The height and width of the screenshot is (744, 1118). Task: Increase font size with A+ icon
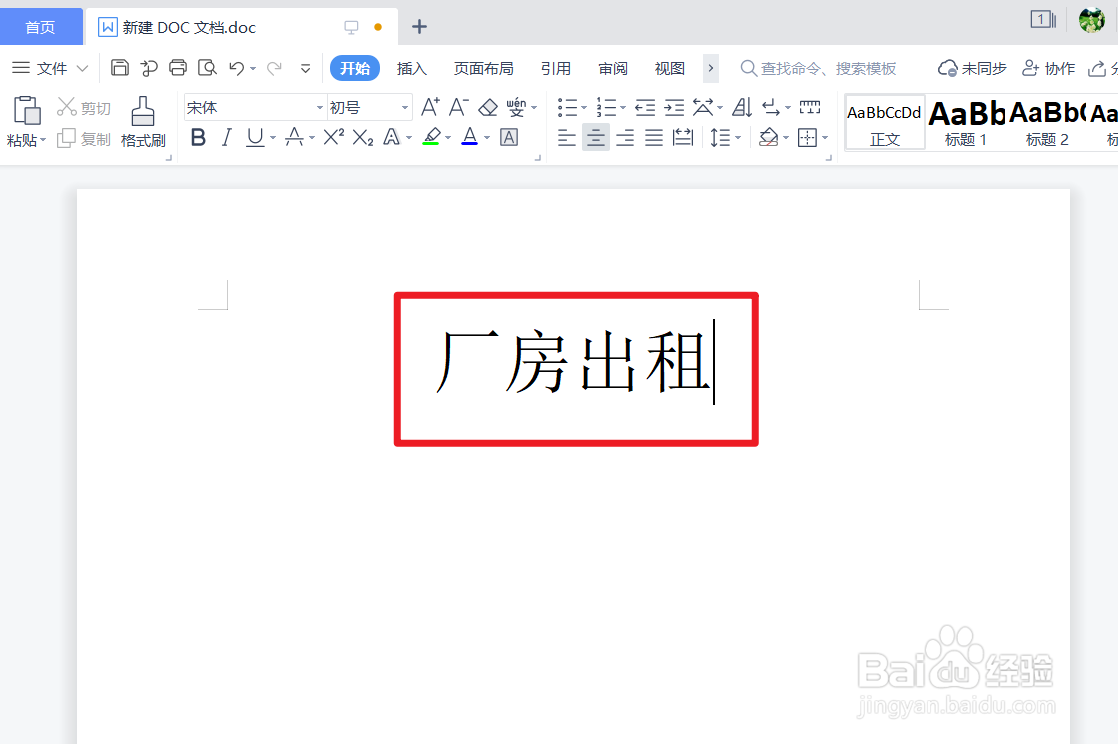[x=430, y=107]
